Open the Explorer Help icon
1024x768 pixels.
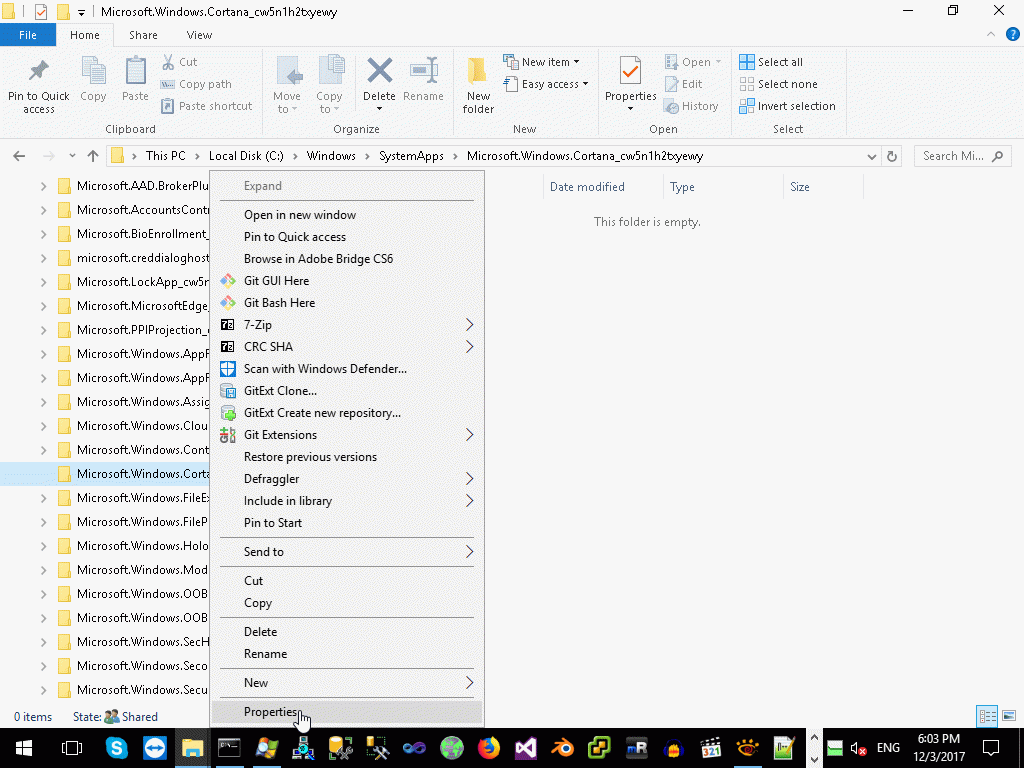[x=1012, y=35]
